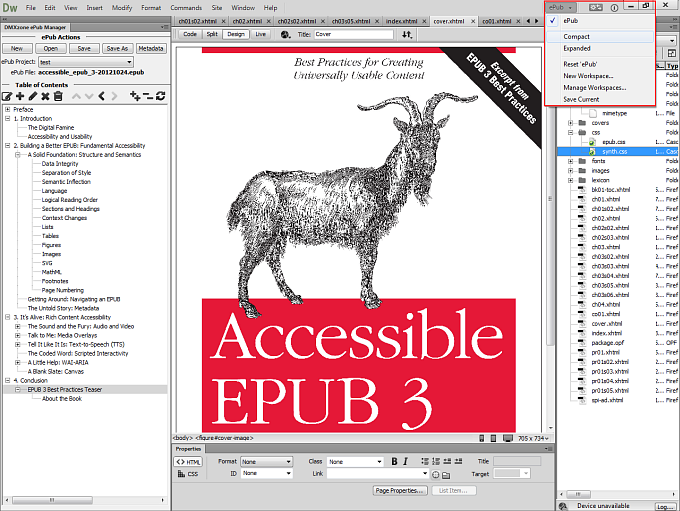Click the Bold formatting button

[x=394, y=462]
